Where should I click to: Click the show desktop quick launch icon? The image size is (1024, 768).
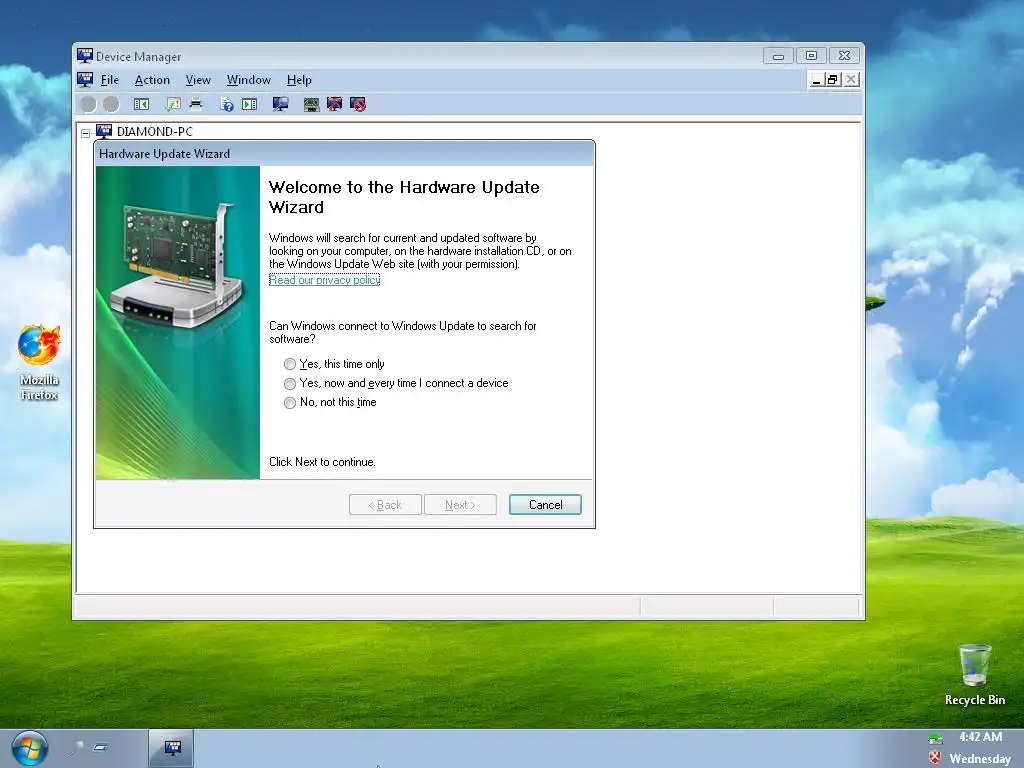pyautogui.click(x=100, y=748)
